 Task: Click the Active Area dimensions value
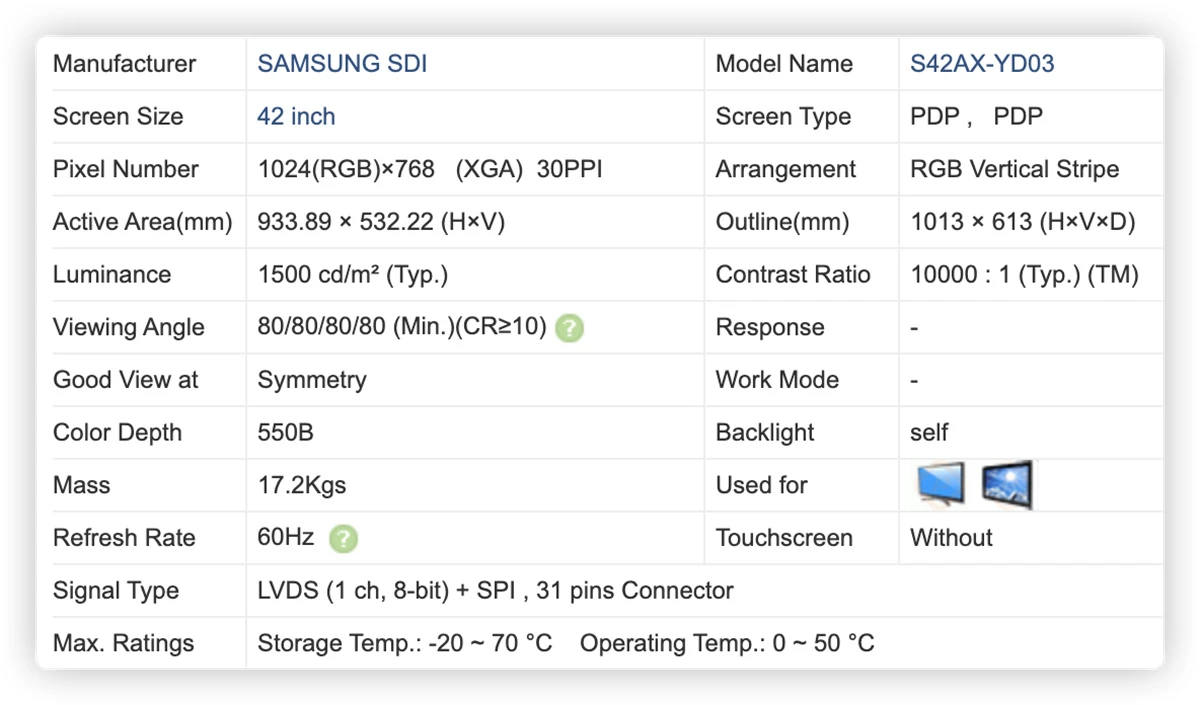(x=381, y=222)
